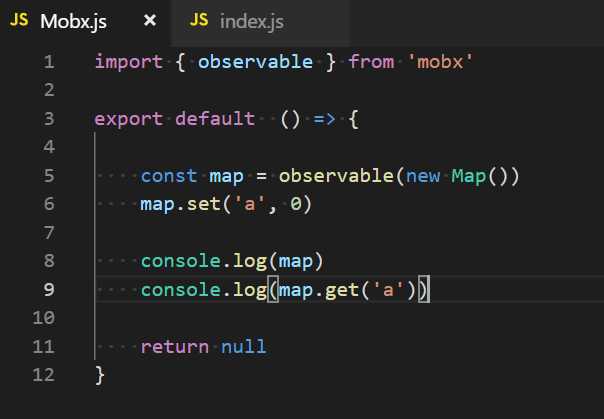Click the opening brace on line 3
This screenshot has width=604, height=419.
coord(353,119)
